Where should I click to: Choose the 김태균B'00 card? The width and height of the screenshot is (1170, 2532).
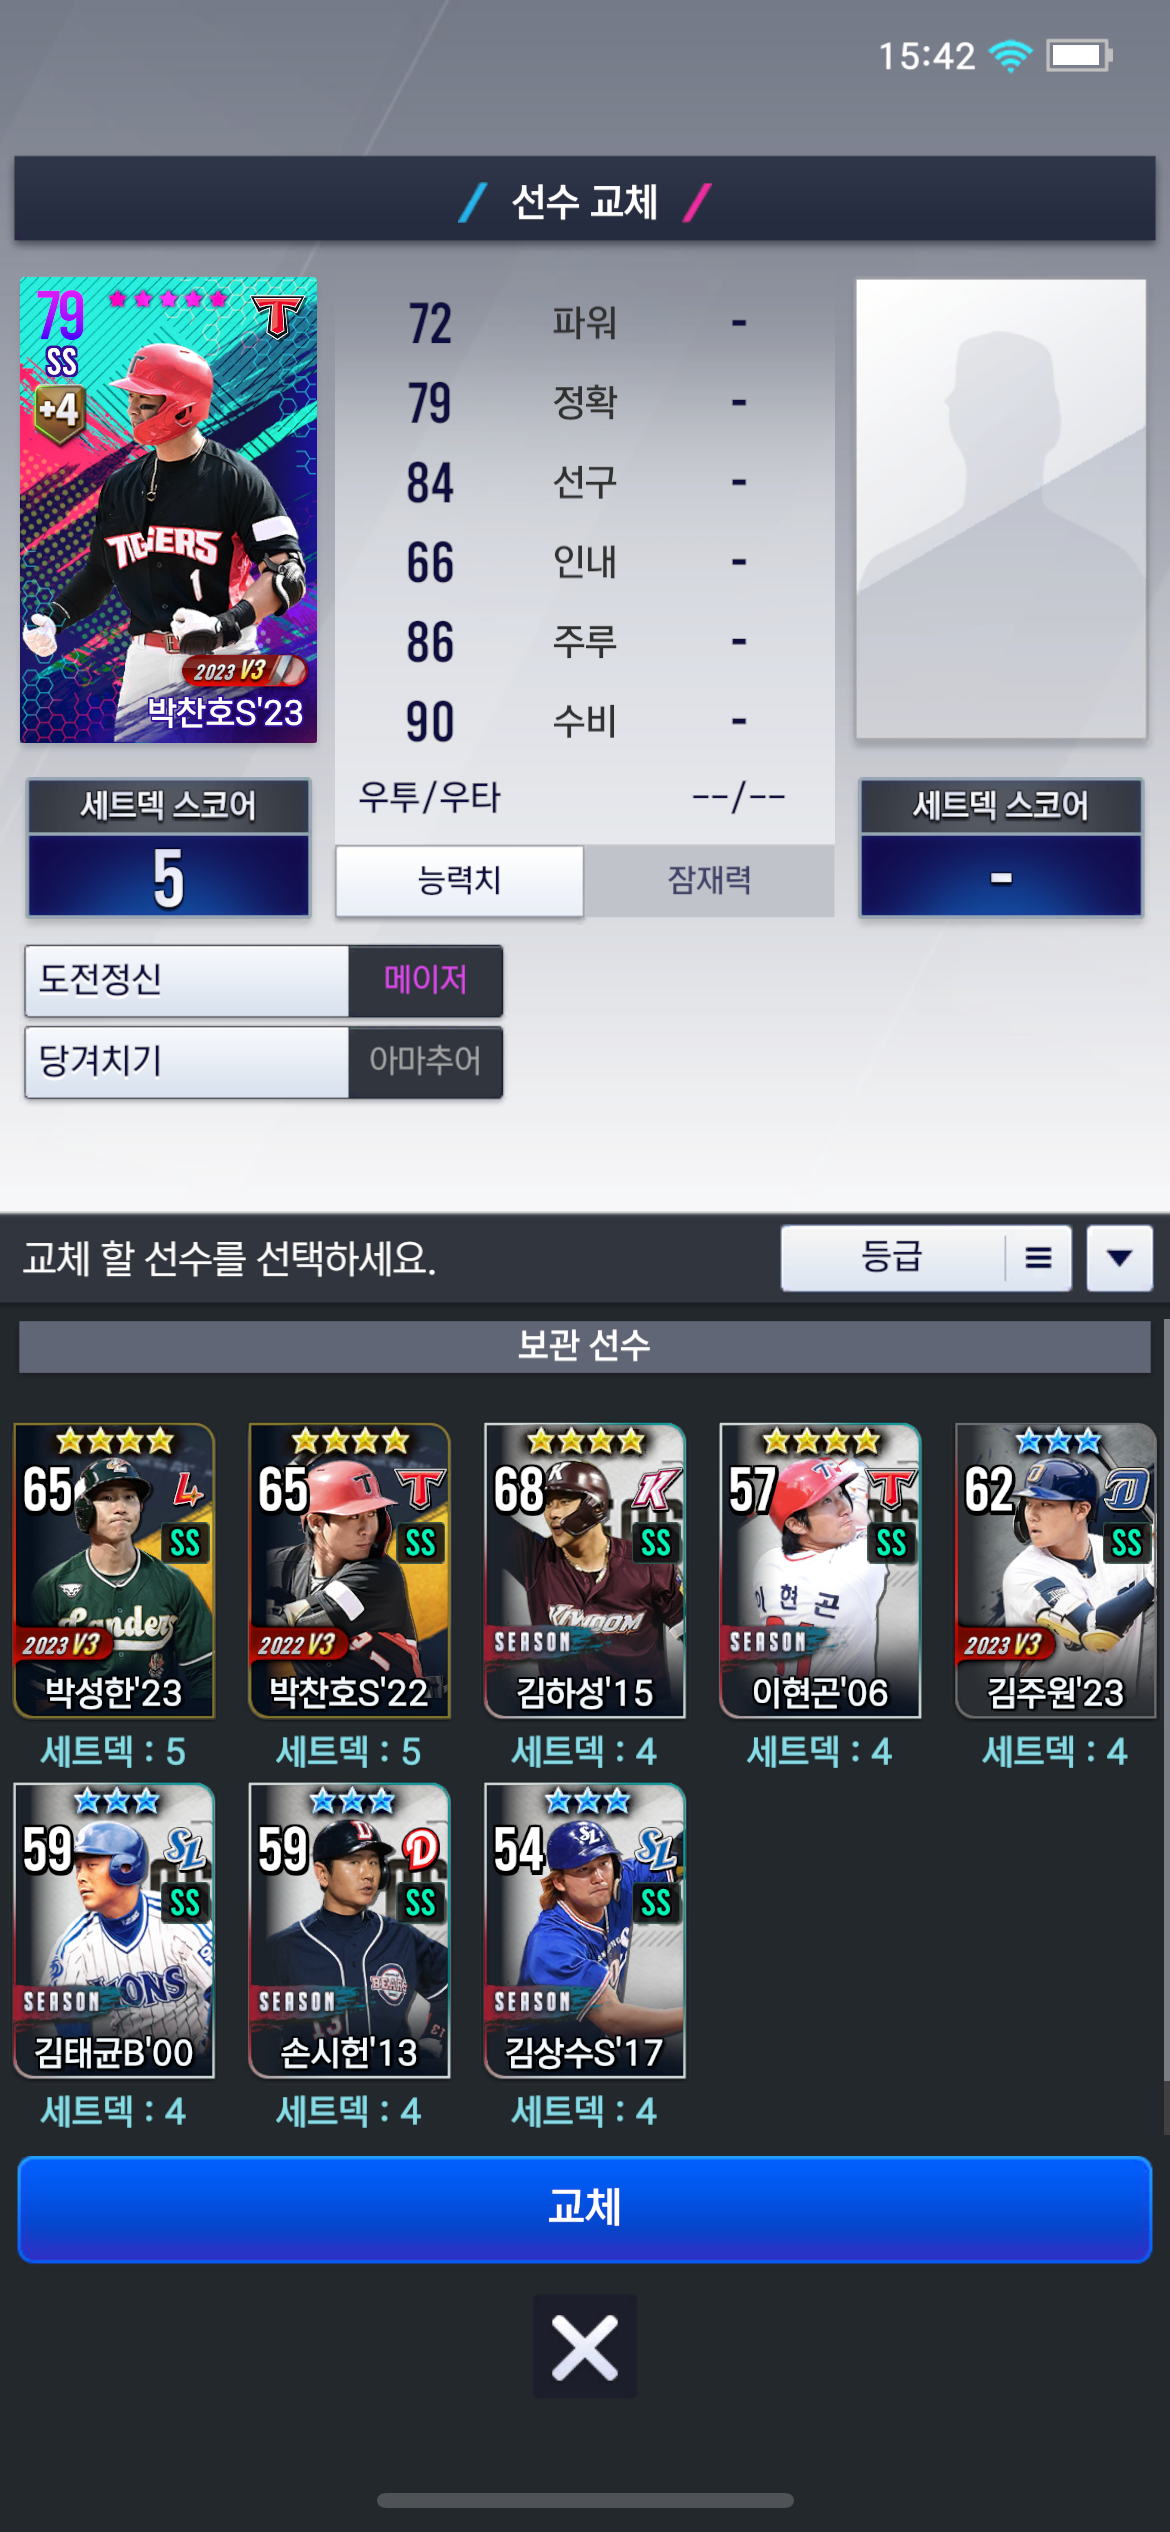coord(114,1930)
